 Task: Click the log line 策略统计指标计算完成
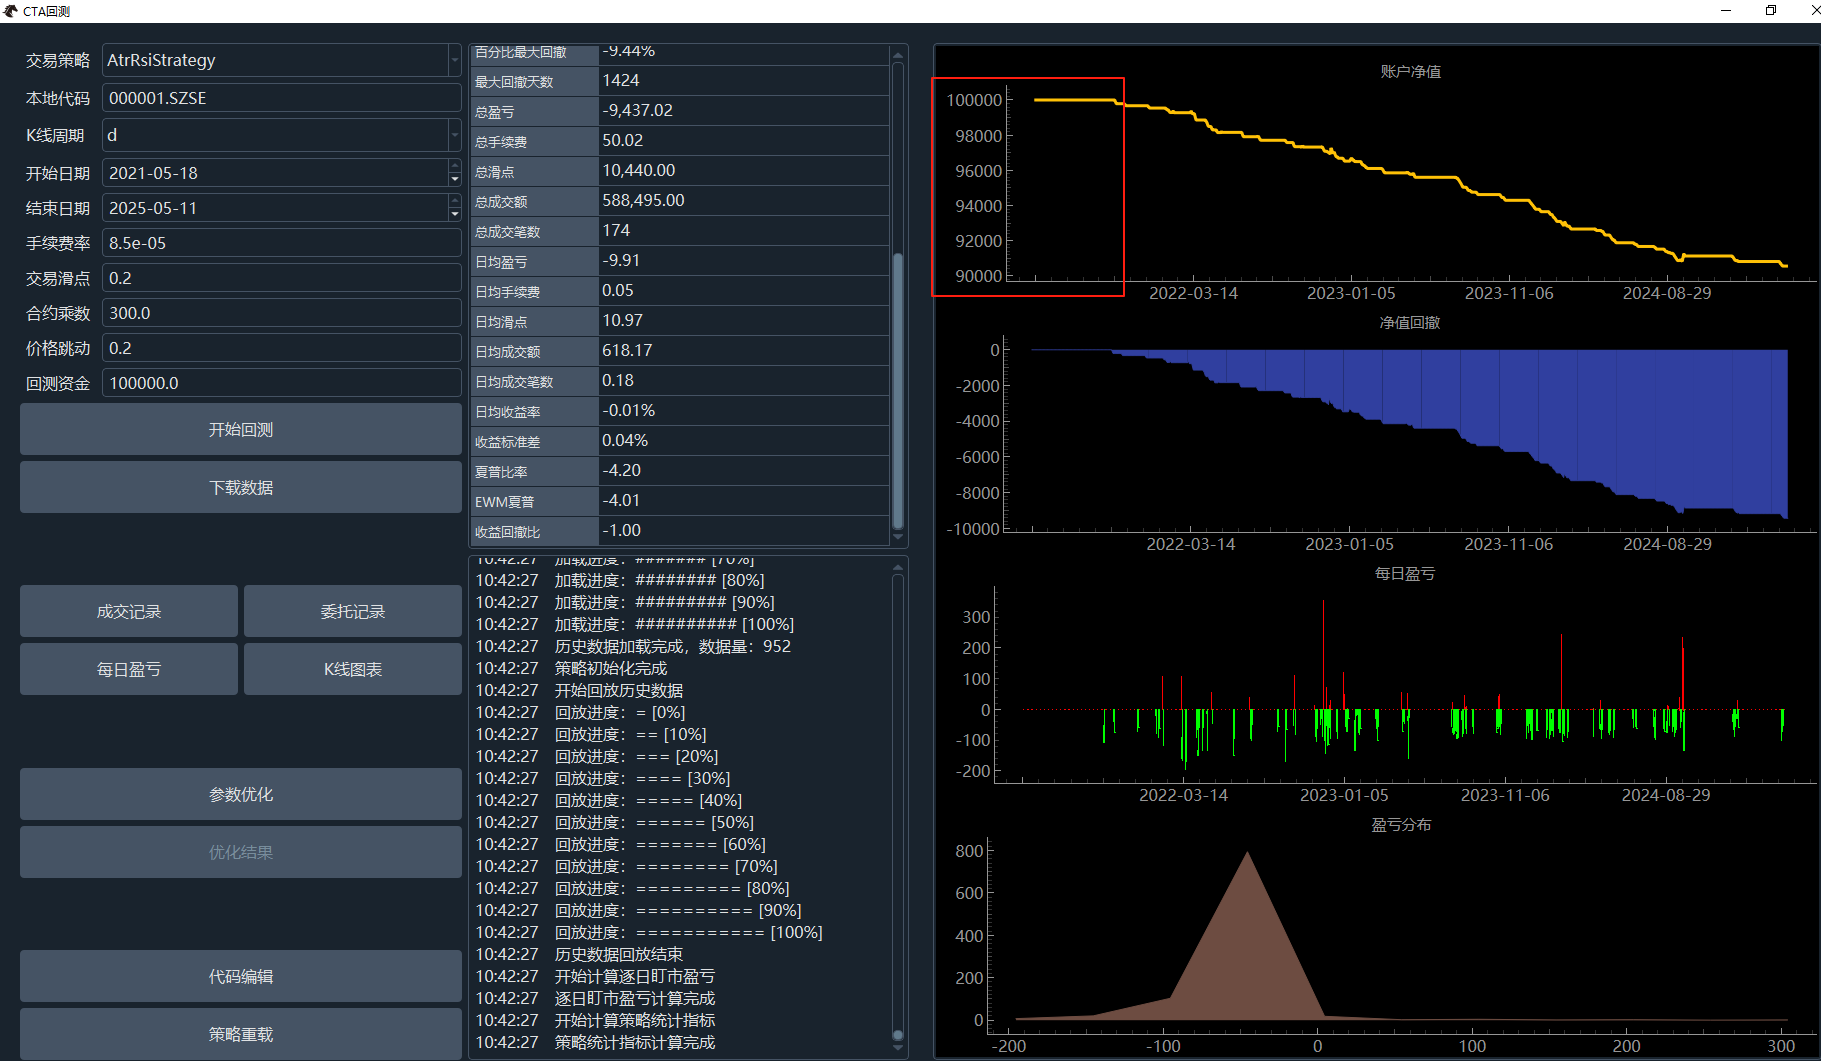click(635, 1042)
